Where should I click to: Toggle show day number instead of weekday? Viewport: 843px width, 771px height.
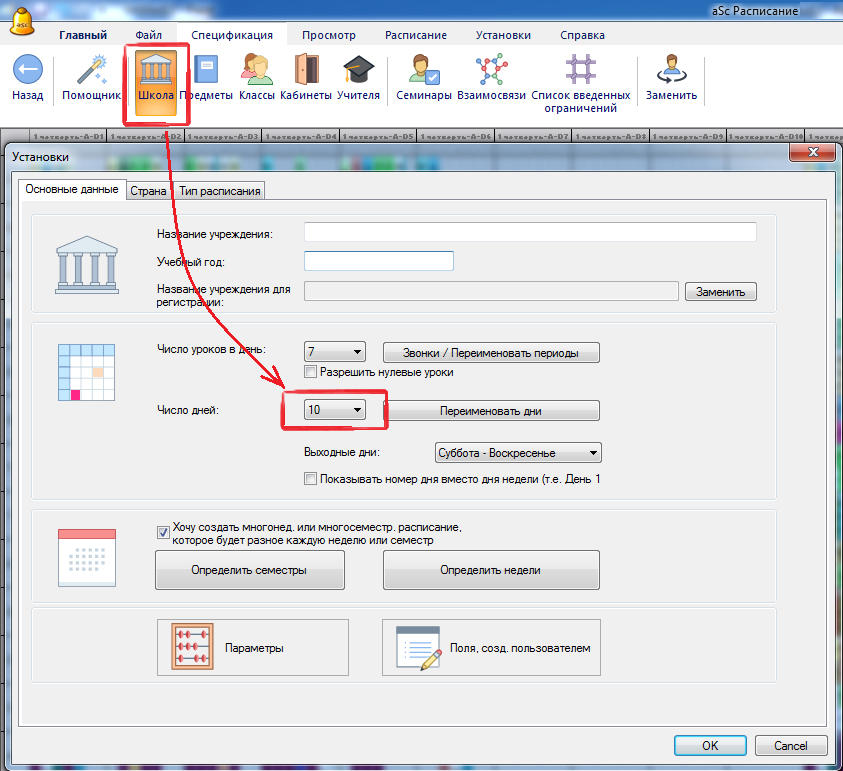point(311,479)
